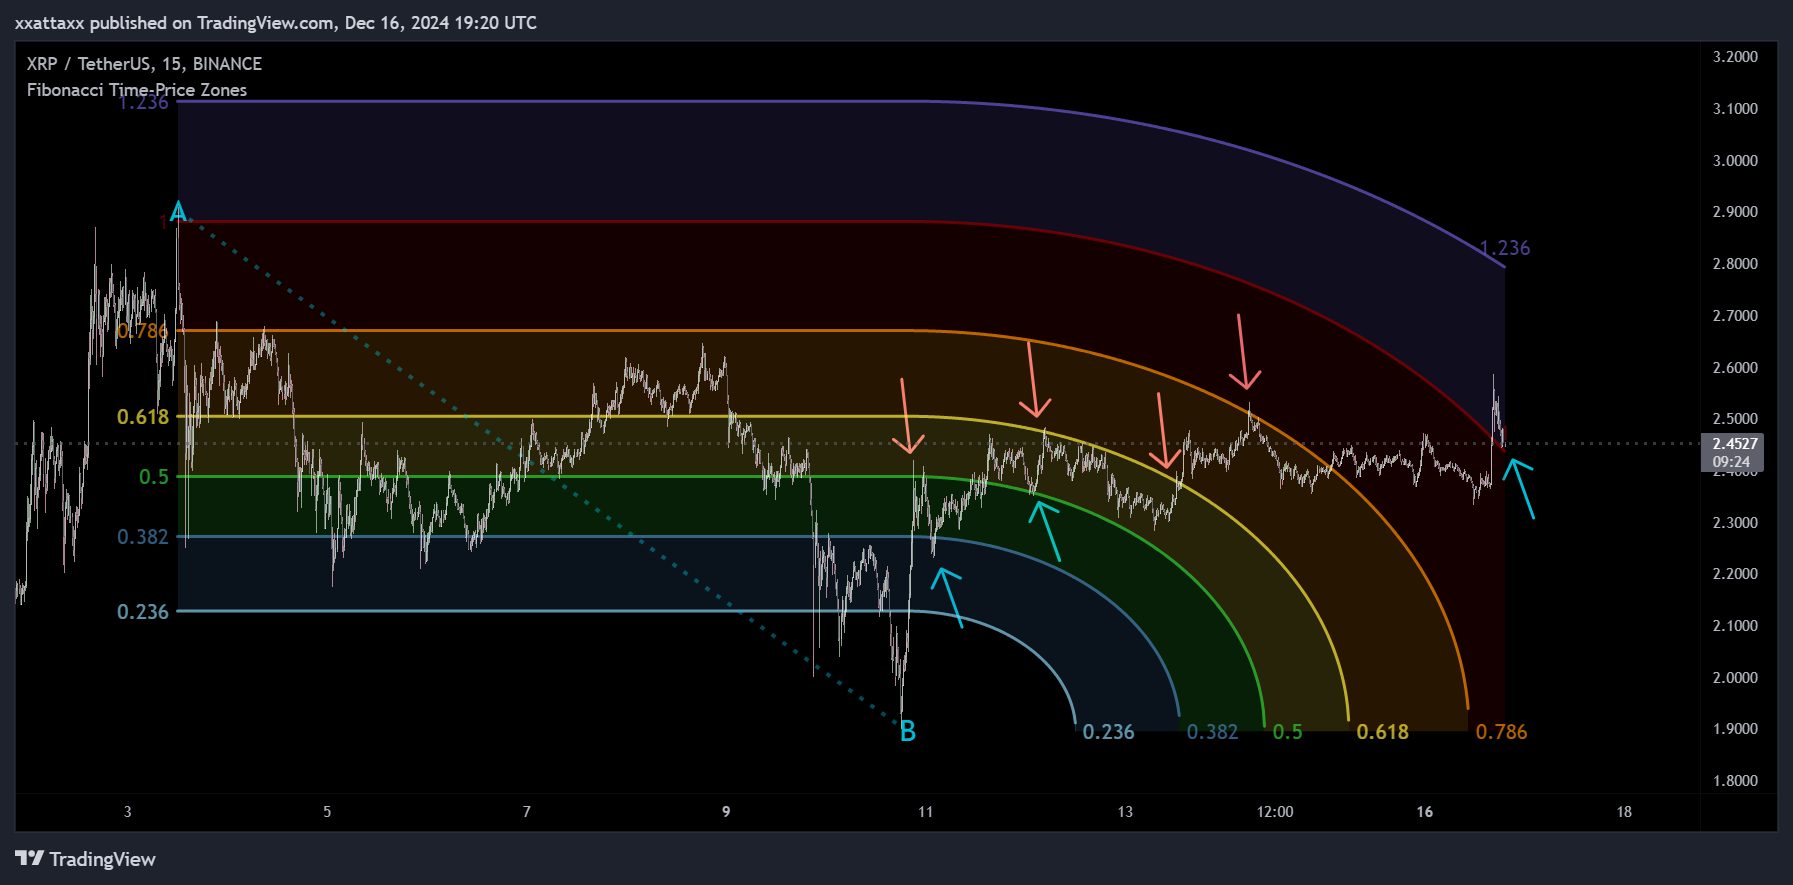The height and width of the screenshot is (885, 1793).
Task: Click the 0.382 label below the blue arc end
Action: [1213, 732]
